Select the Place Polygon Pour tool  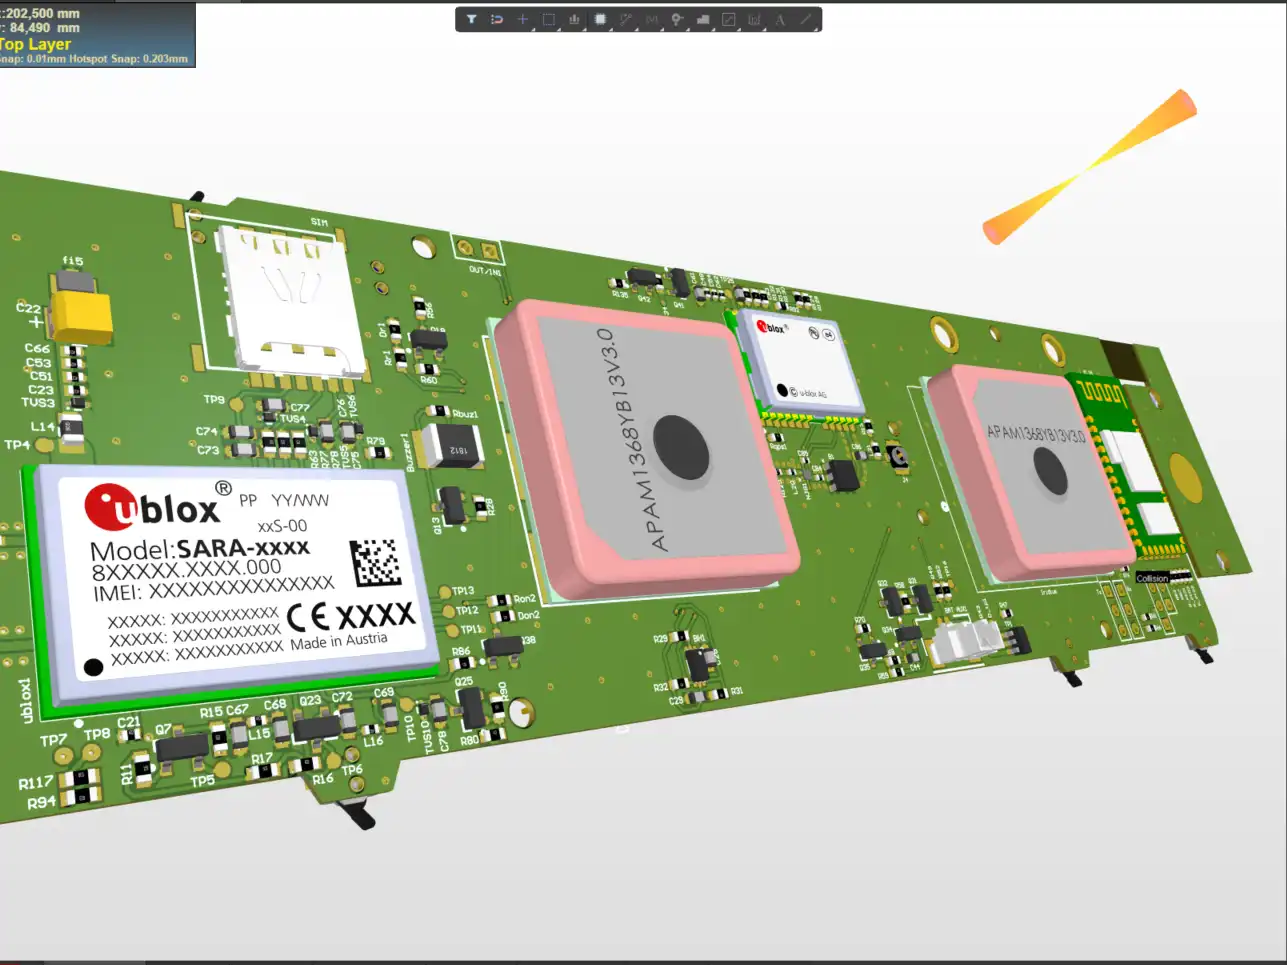(x=703, y=19)
